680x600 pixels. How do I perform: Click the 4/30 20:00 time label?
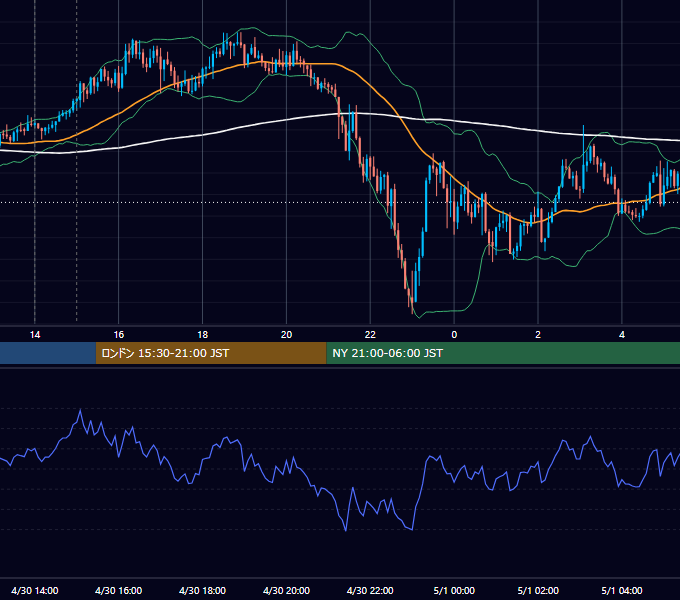click(x=286, y=590)
